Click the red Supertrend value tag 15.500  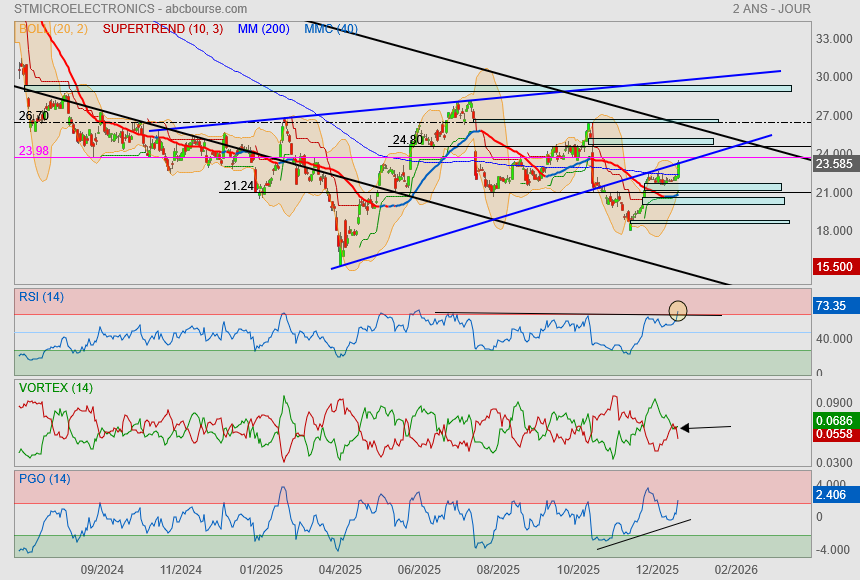(x=833, y=267)
